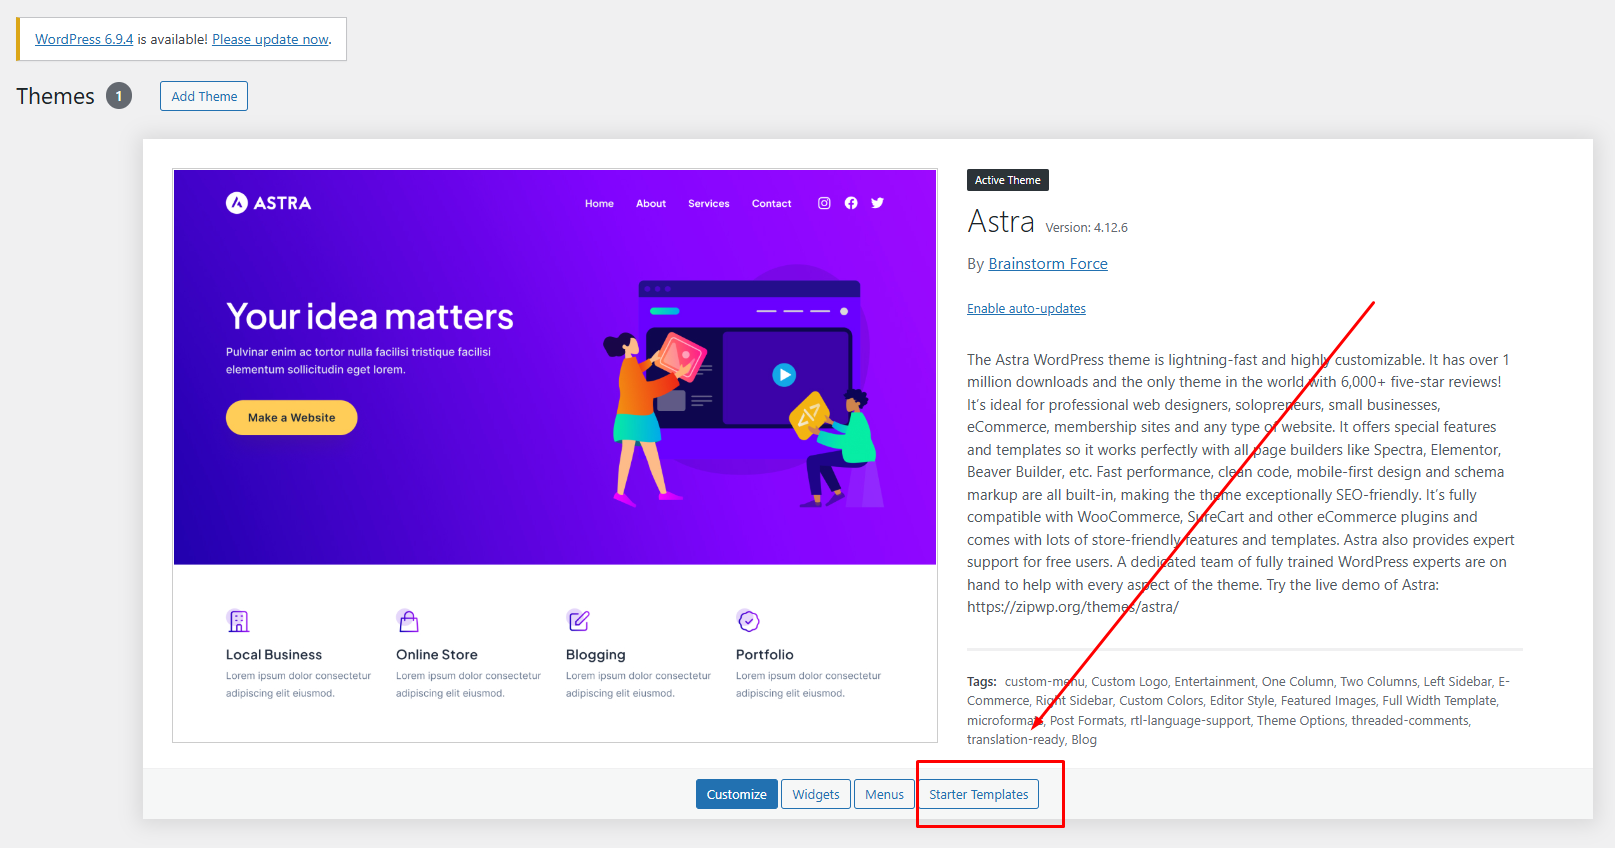Click the Blogging pencil icon
This screenshot has width=1615, height=848.
point(578,621)
